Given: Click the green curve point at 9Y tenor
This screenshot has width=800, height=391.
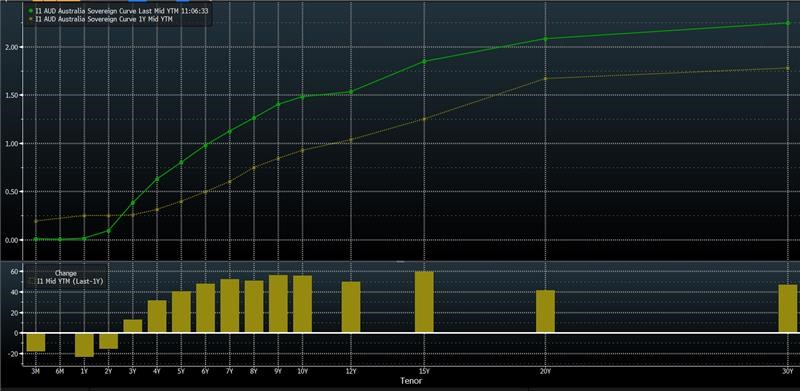Looking at the screenshot, I should [278, 104].
